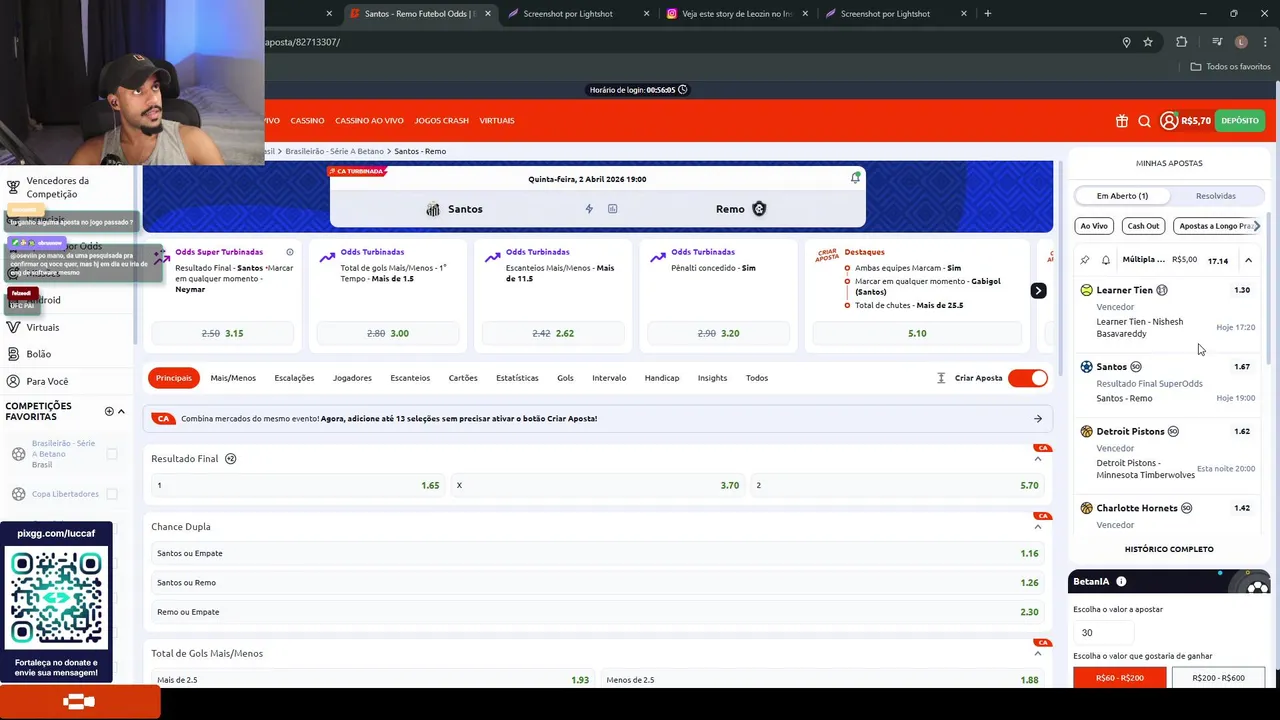Open the match stats icon between team names
Image resolution: width=1280 pixels, height=720 pixels.
613,209
